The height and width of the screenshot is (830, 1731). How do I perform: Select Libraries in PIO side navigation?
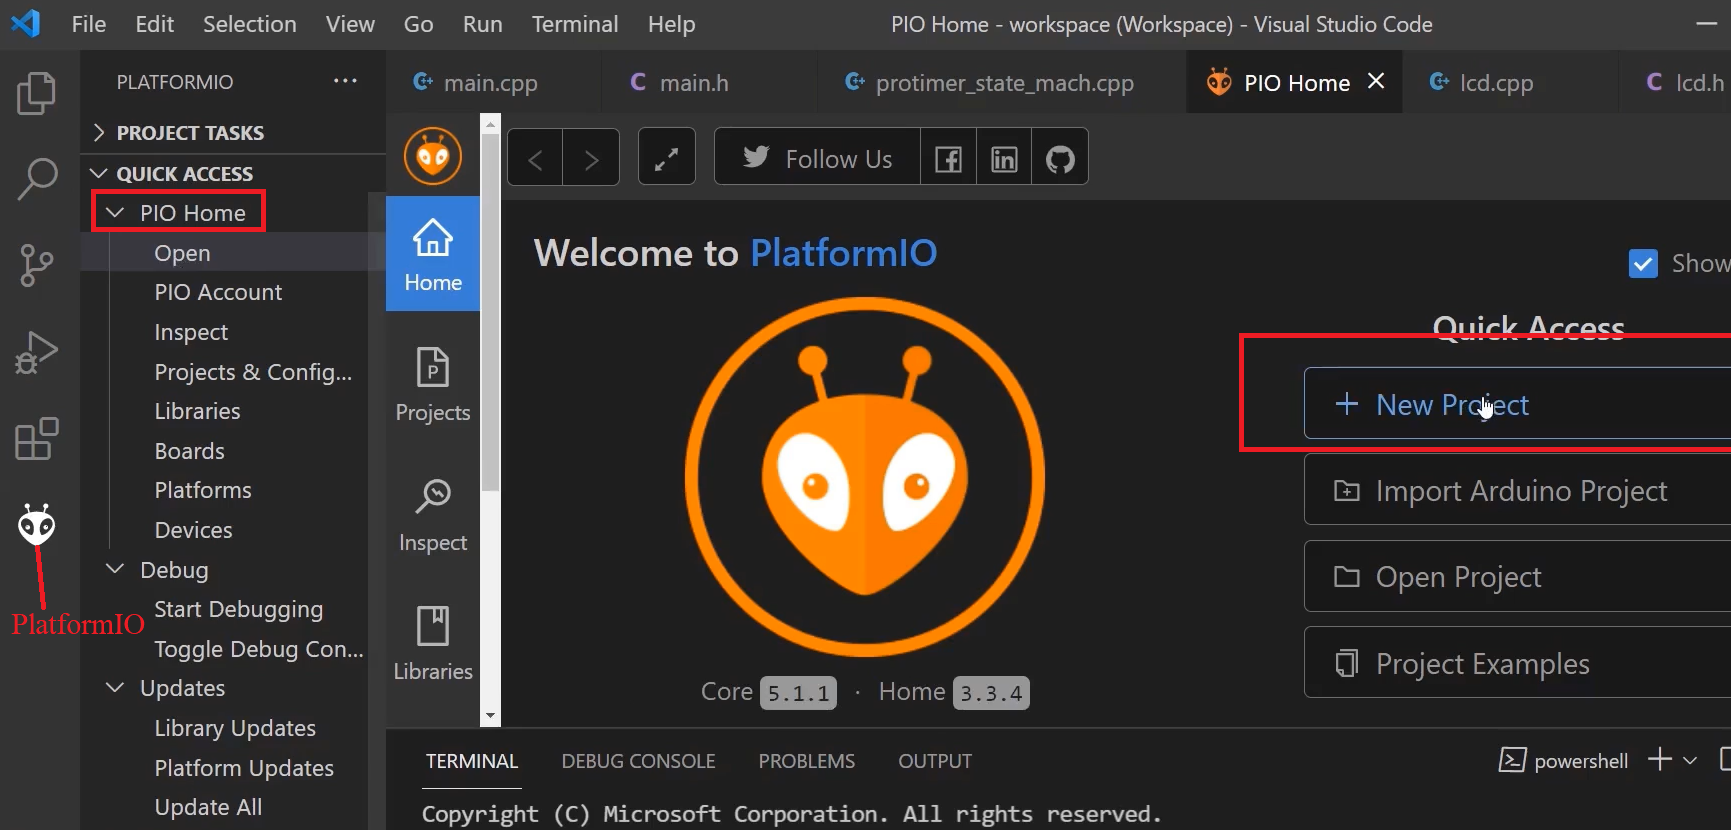tap(433, 644)
